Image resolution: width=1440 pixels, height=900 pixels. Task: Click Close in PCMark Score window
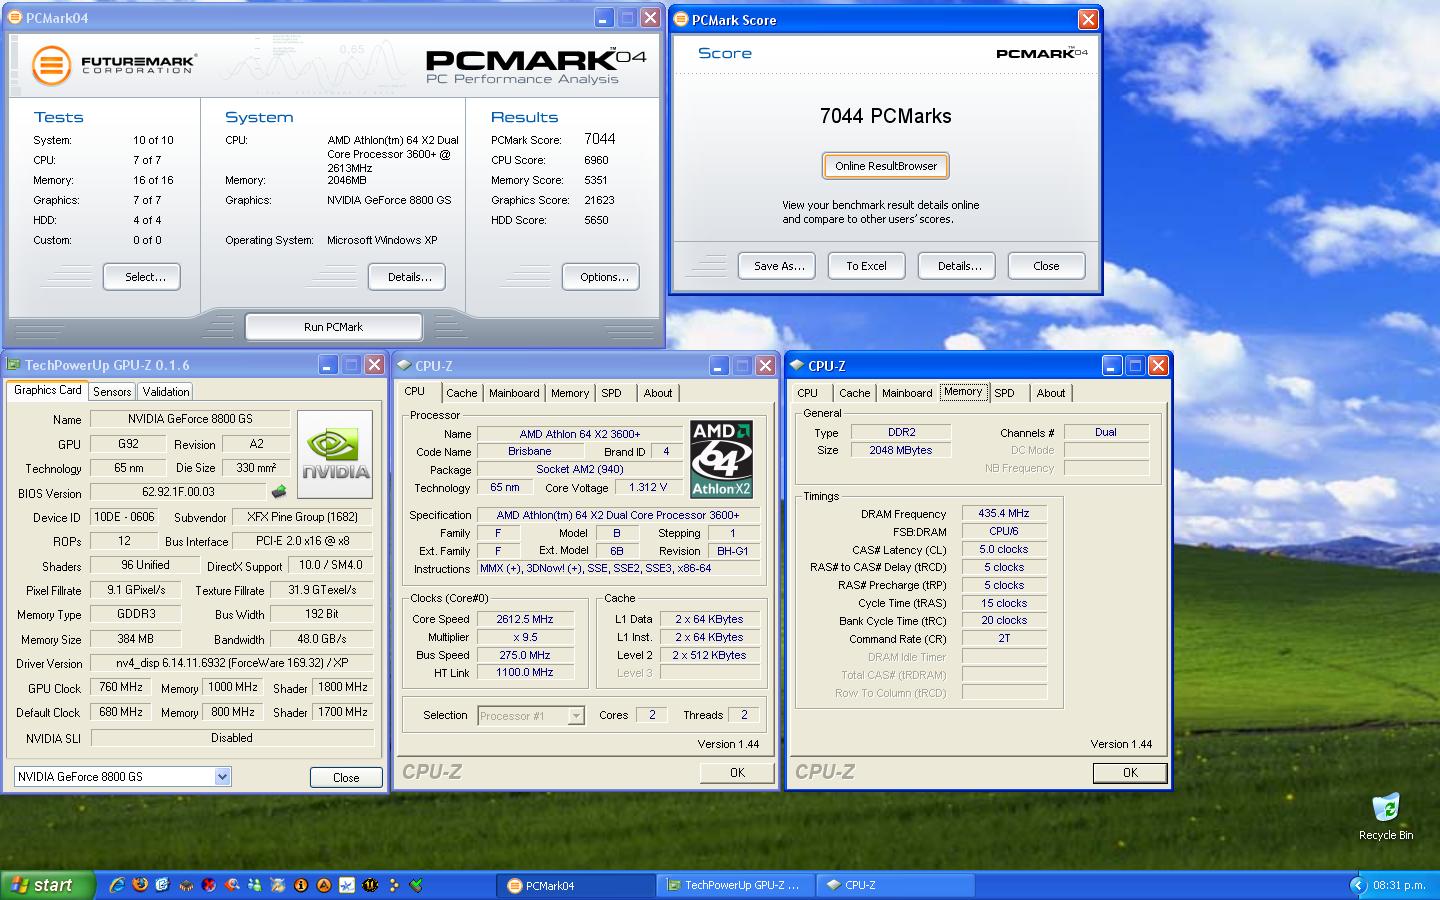click(x=1046, y=266)
